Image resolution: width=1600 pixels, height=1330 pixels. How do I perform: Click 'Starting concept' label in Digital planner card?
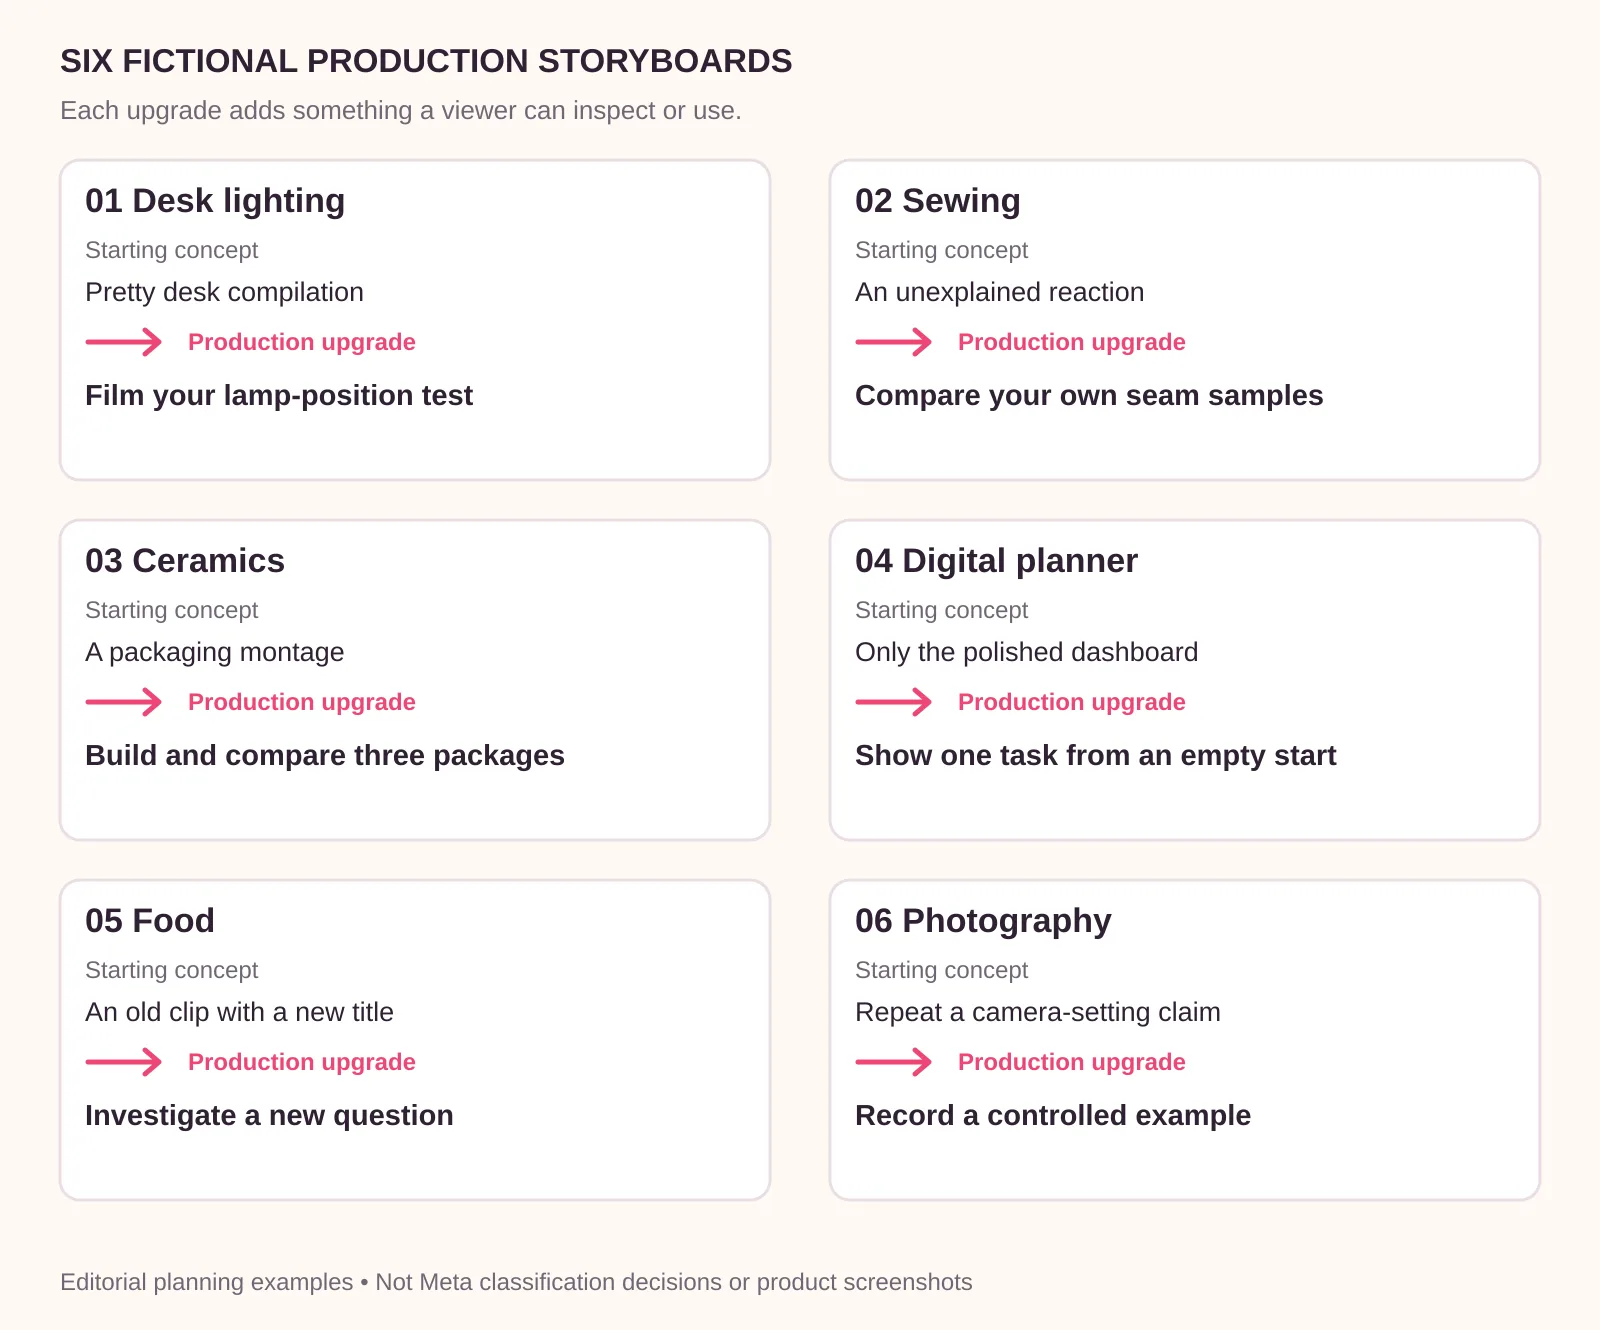[942, 610]
